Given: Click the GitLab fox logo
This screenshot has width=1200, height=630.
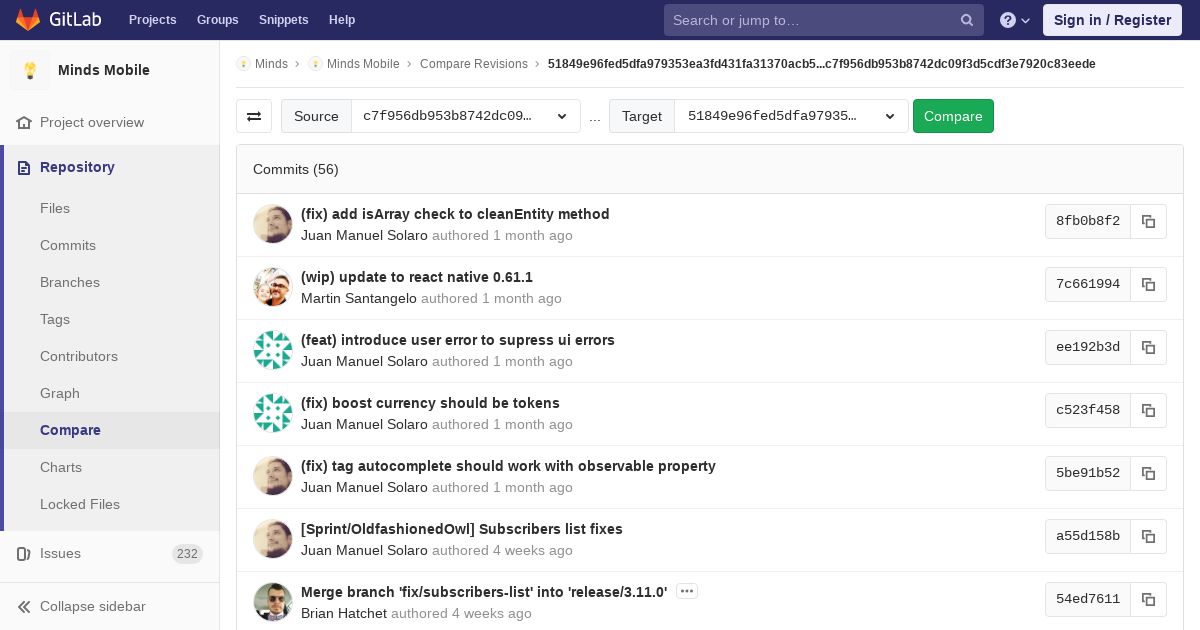Looking at the screenshot, I should (28, 20).
